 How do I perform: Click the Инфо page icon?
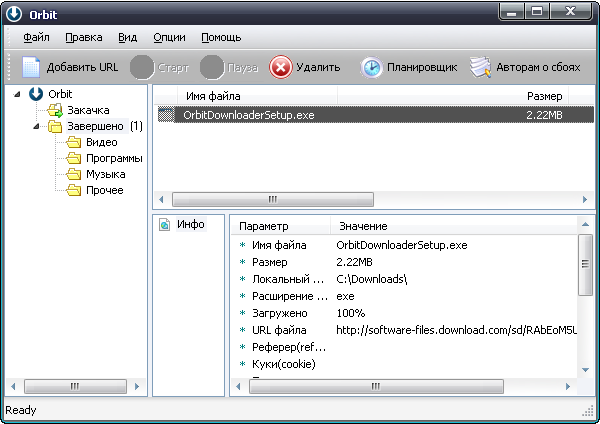point(165,225)
